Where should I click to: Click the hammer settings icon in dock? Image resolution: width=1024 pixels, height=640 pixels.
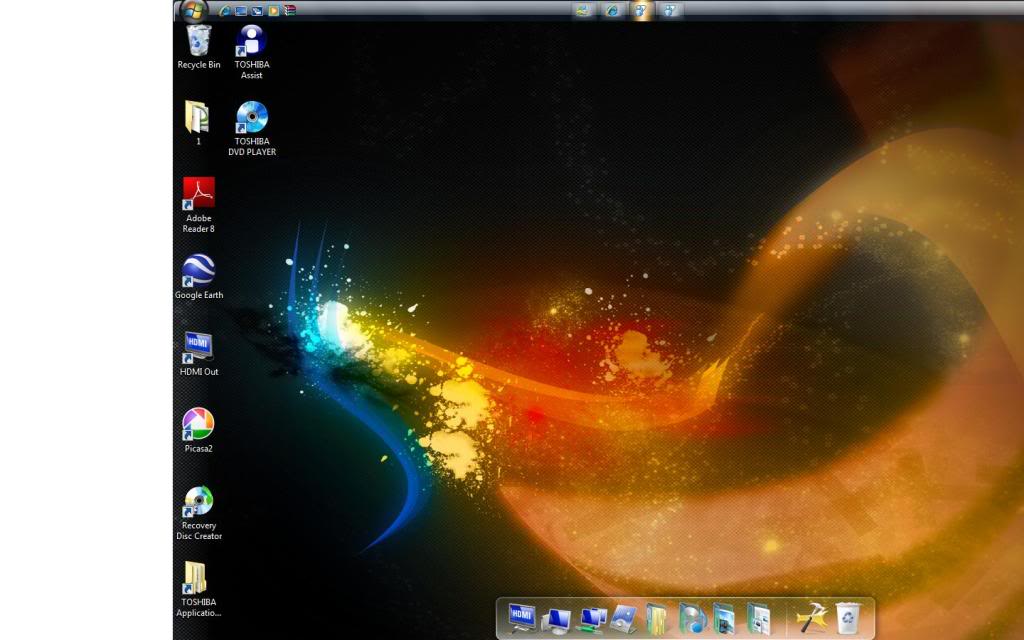(x=811, y=618)
